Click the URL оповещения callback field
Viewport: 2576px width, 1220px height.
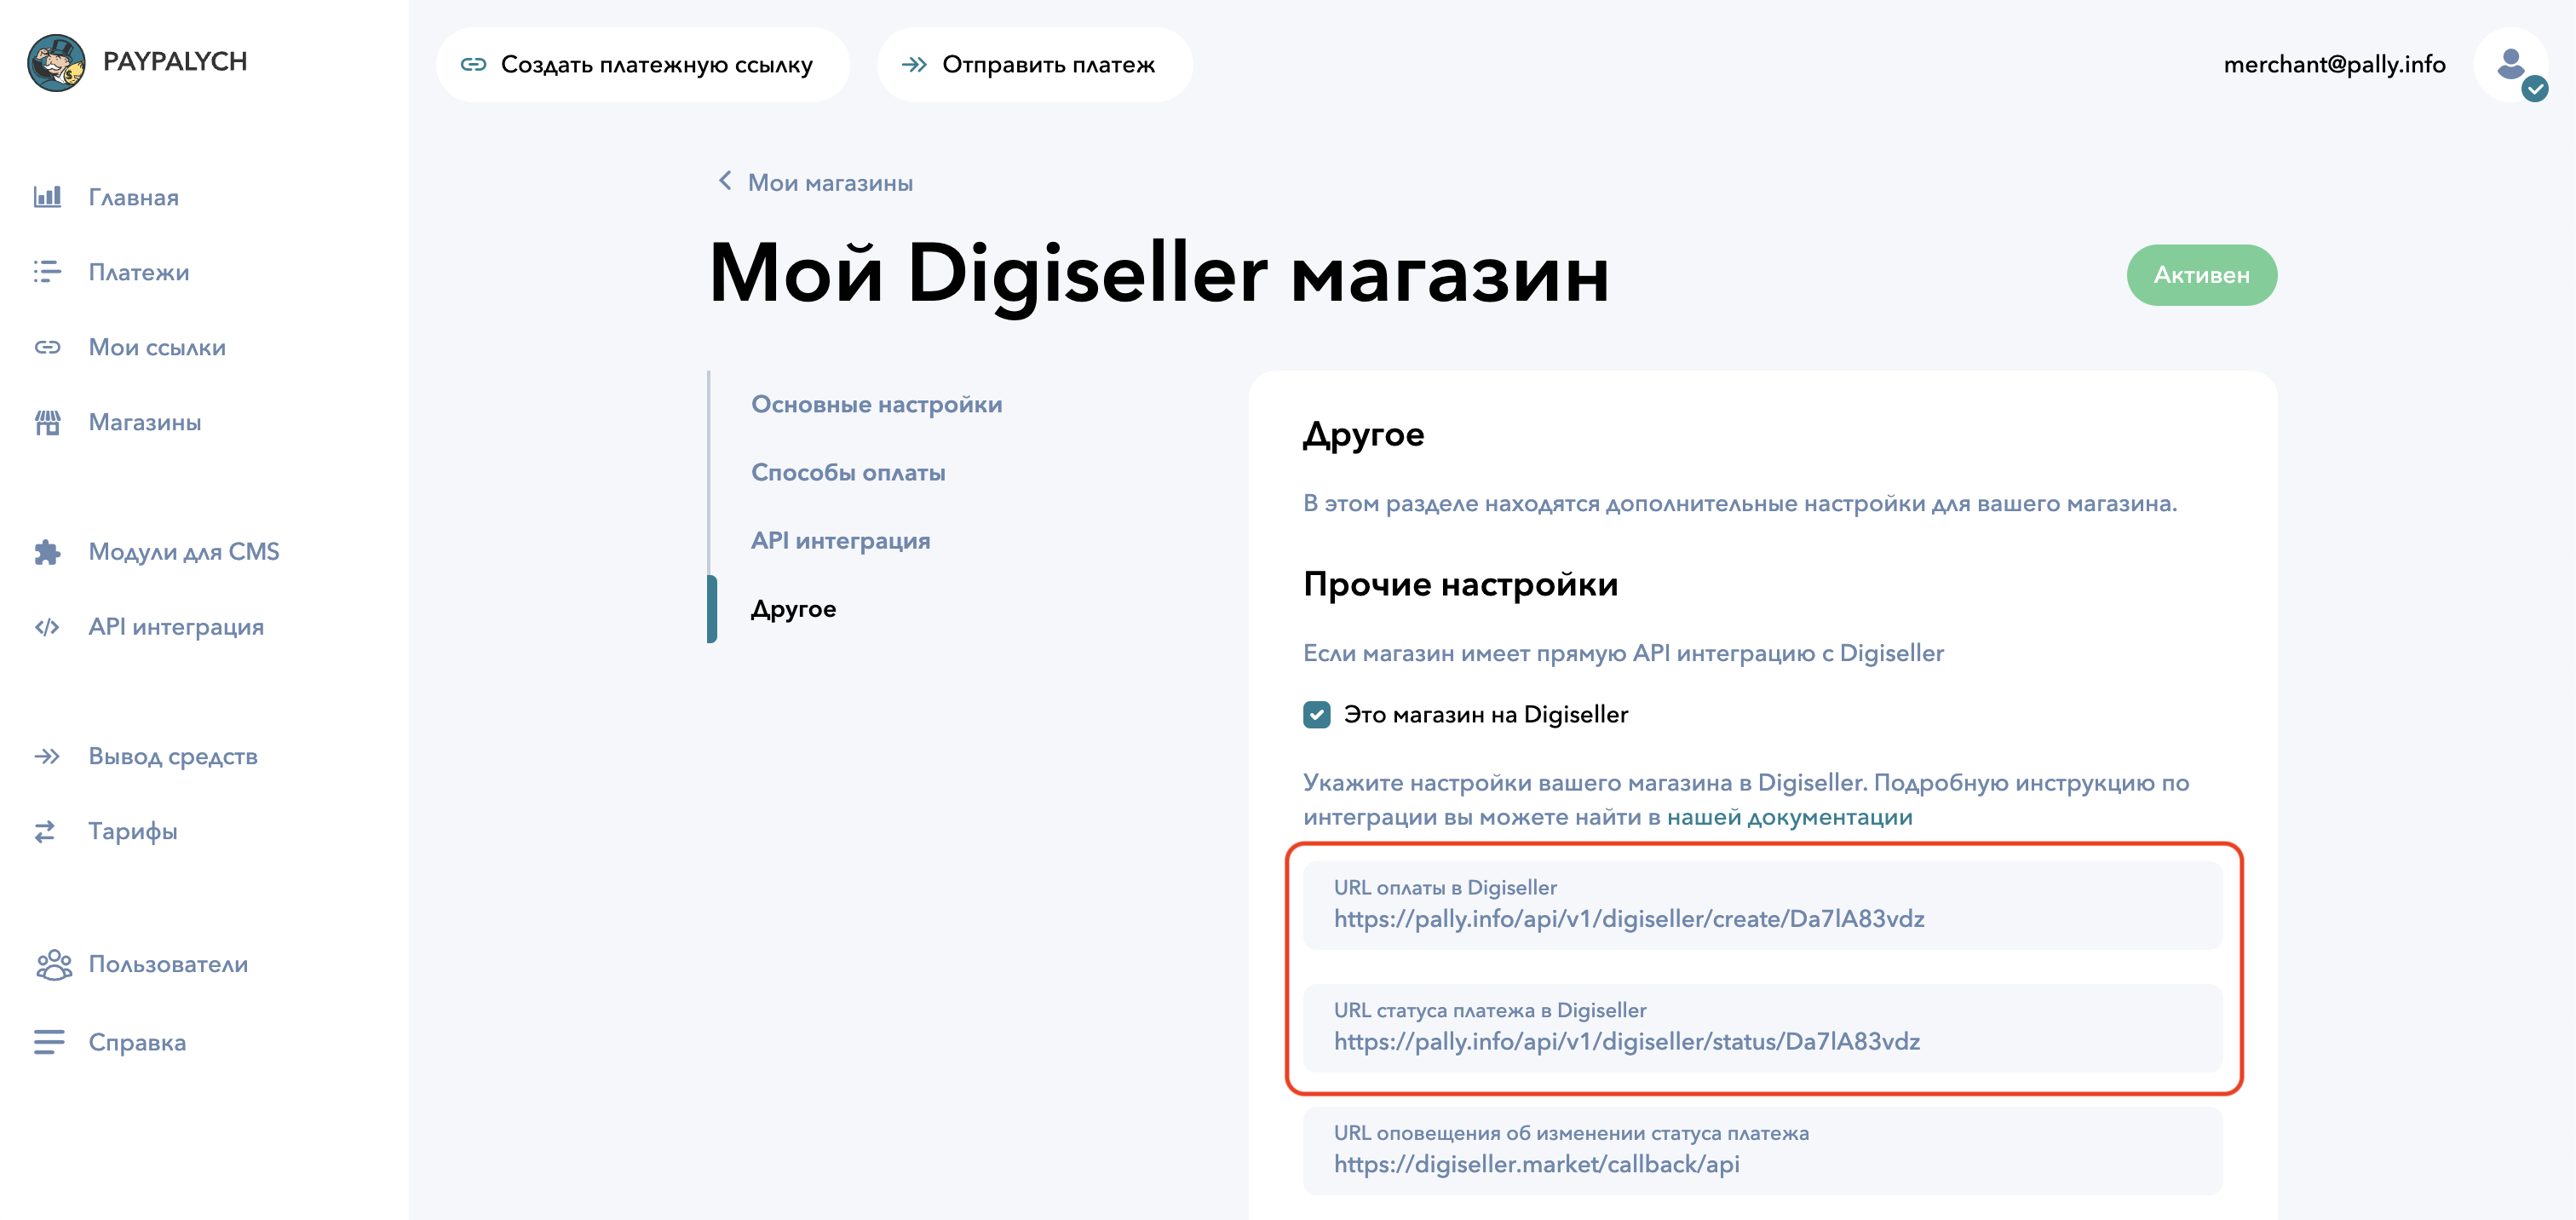tap(1762, 1151)
